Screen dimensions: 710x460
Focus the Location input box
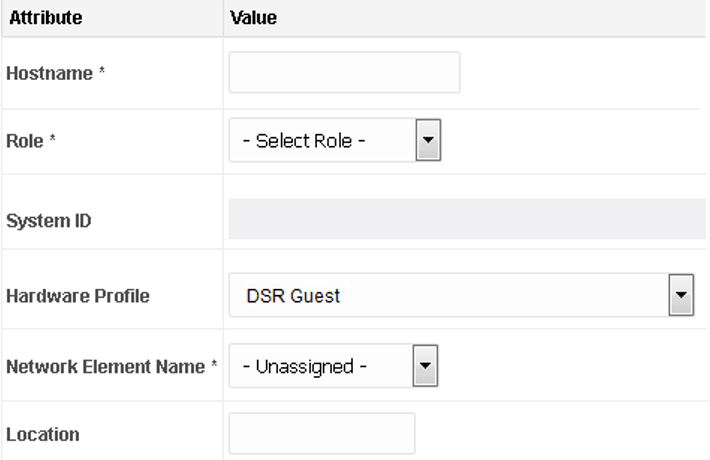[x=322, y=434]
